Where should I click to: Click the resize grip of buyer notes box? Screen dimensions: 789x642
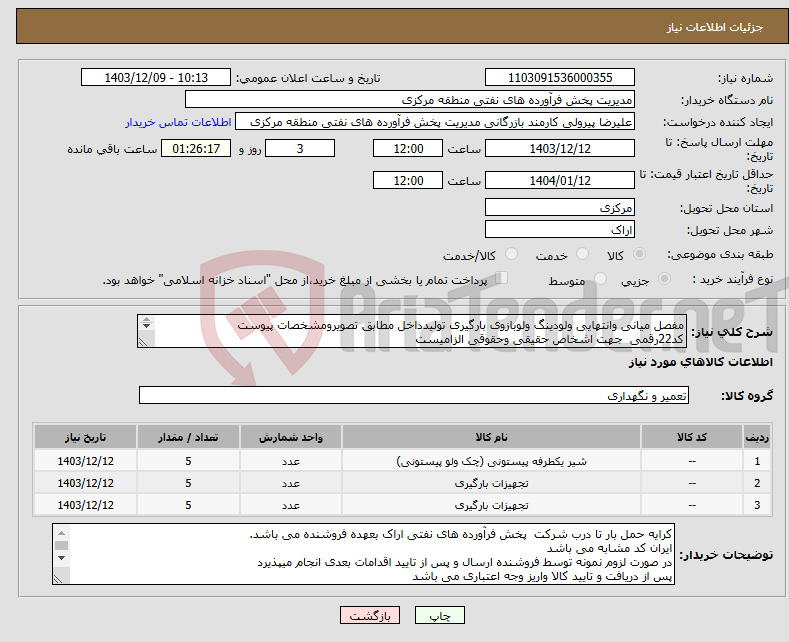58,579
